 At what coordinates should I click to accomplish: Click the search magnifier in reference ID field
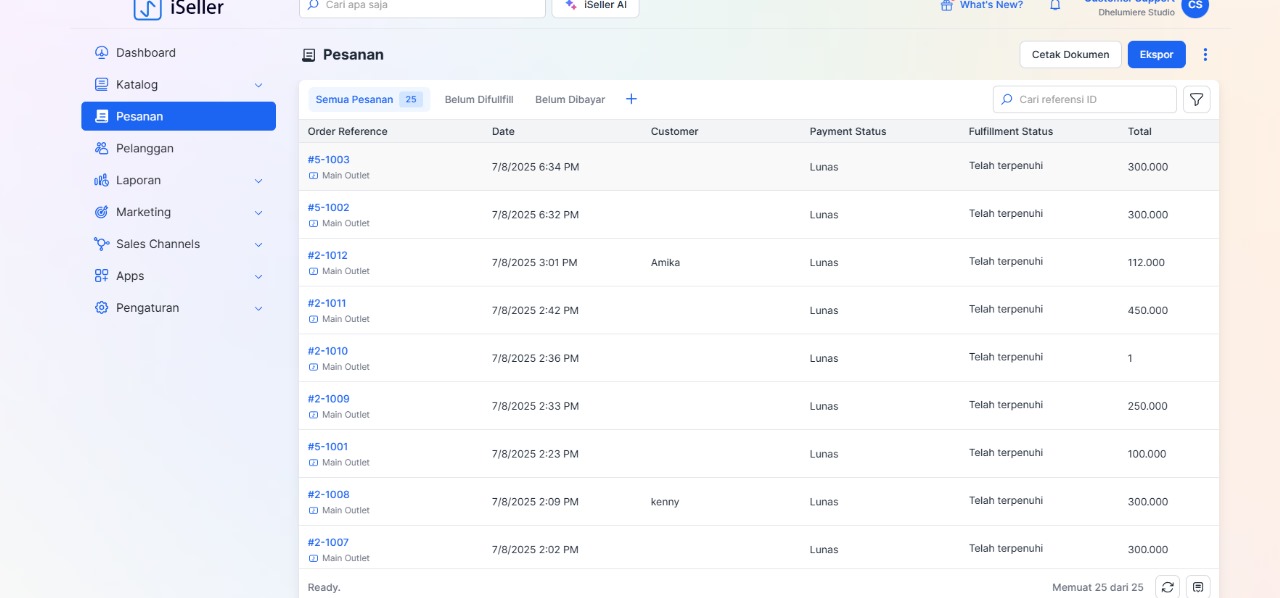[x=1006, y=99]
